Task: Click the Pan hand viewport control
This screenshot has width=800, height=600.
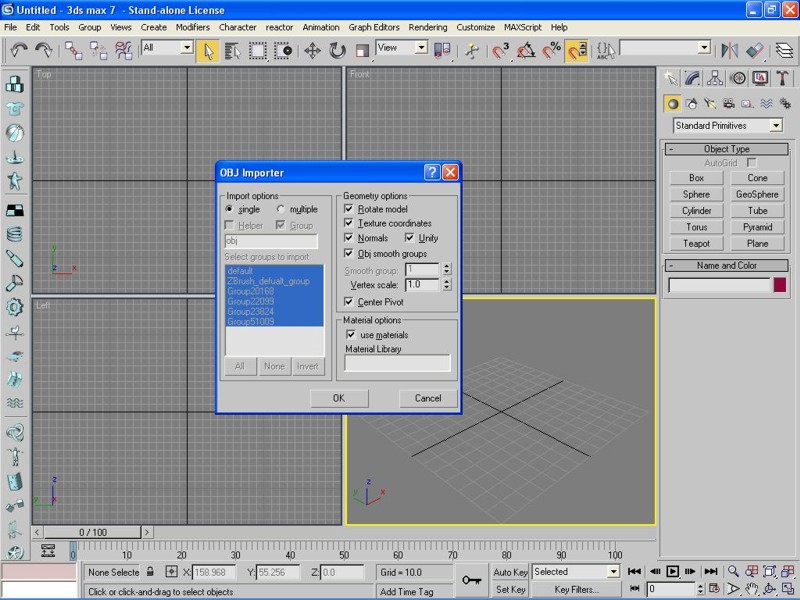Action: [751, 589]
